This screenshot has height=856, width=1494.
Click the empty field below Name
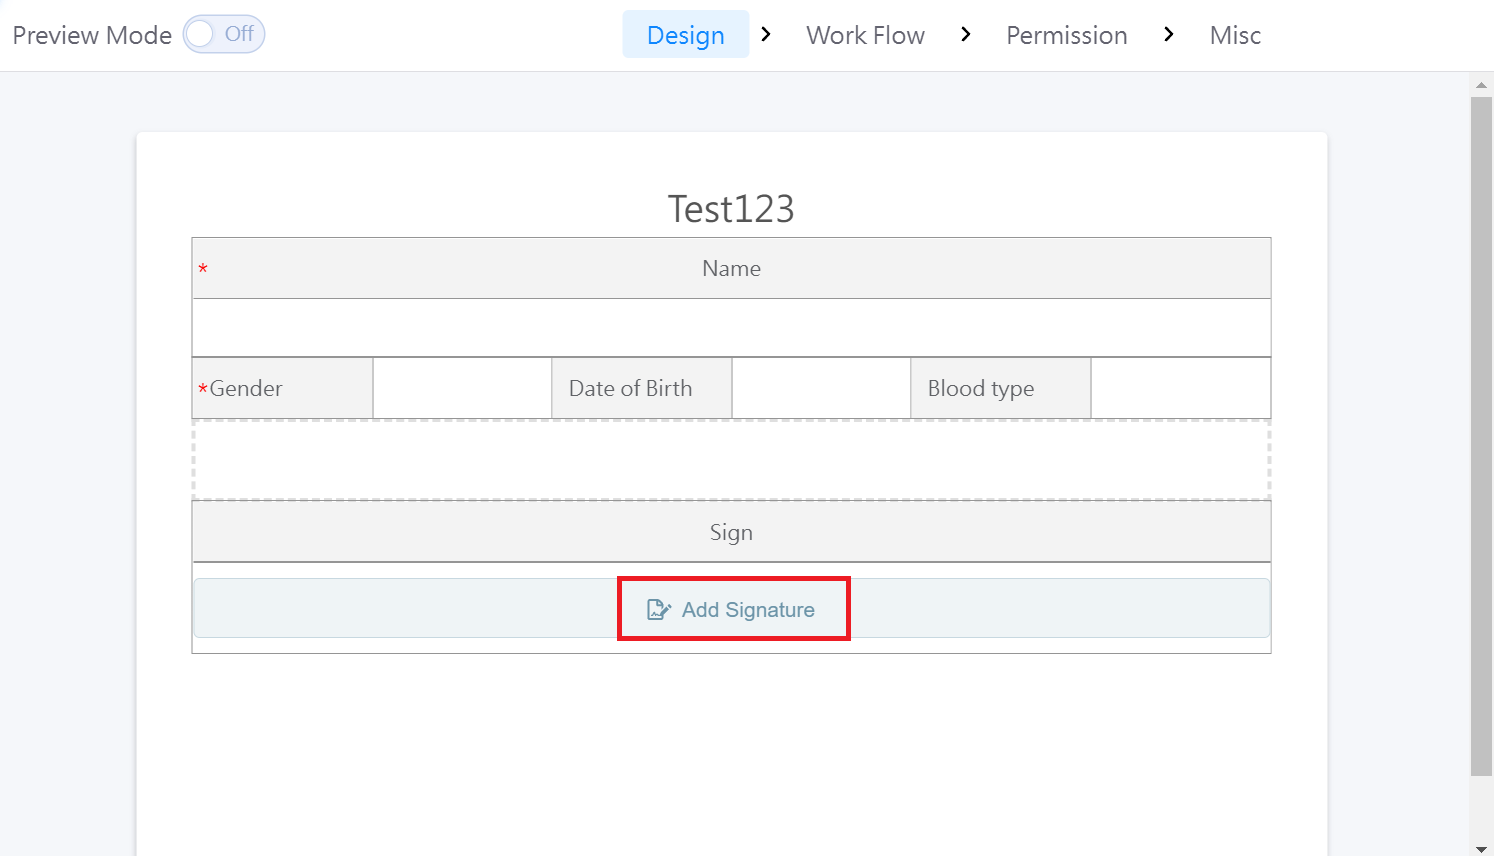[x=731, y=328]
